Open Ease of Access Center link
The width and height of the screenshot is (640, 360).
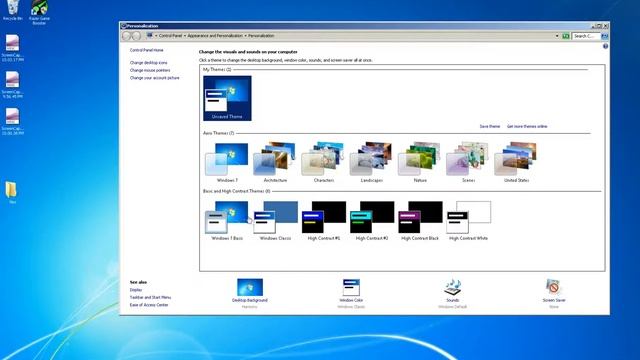pyautogui.click(x=149, y=305)
